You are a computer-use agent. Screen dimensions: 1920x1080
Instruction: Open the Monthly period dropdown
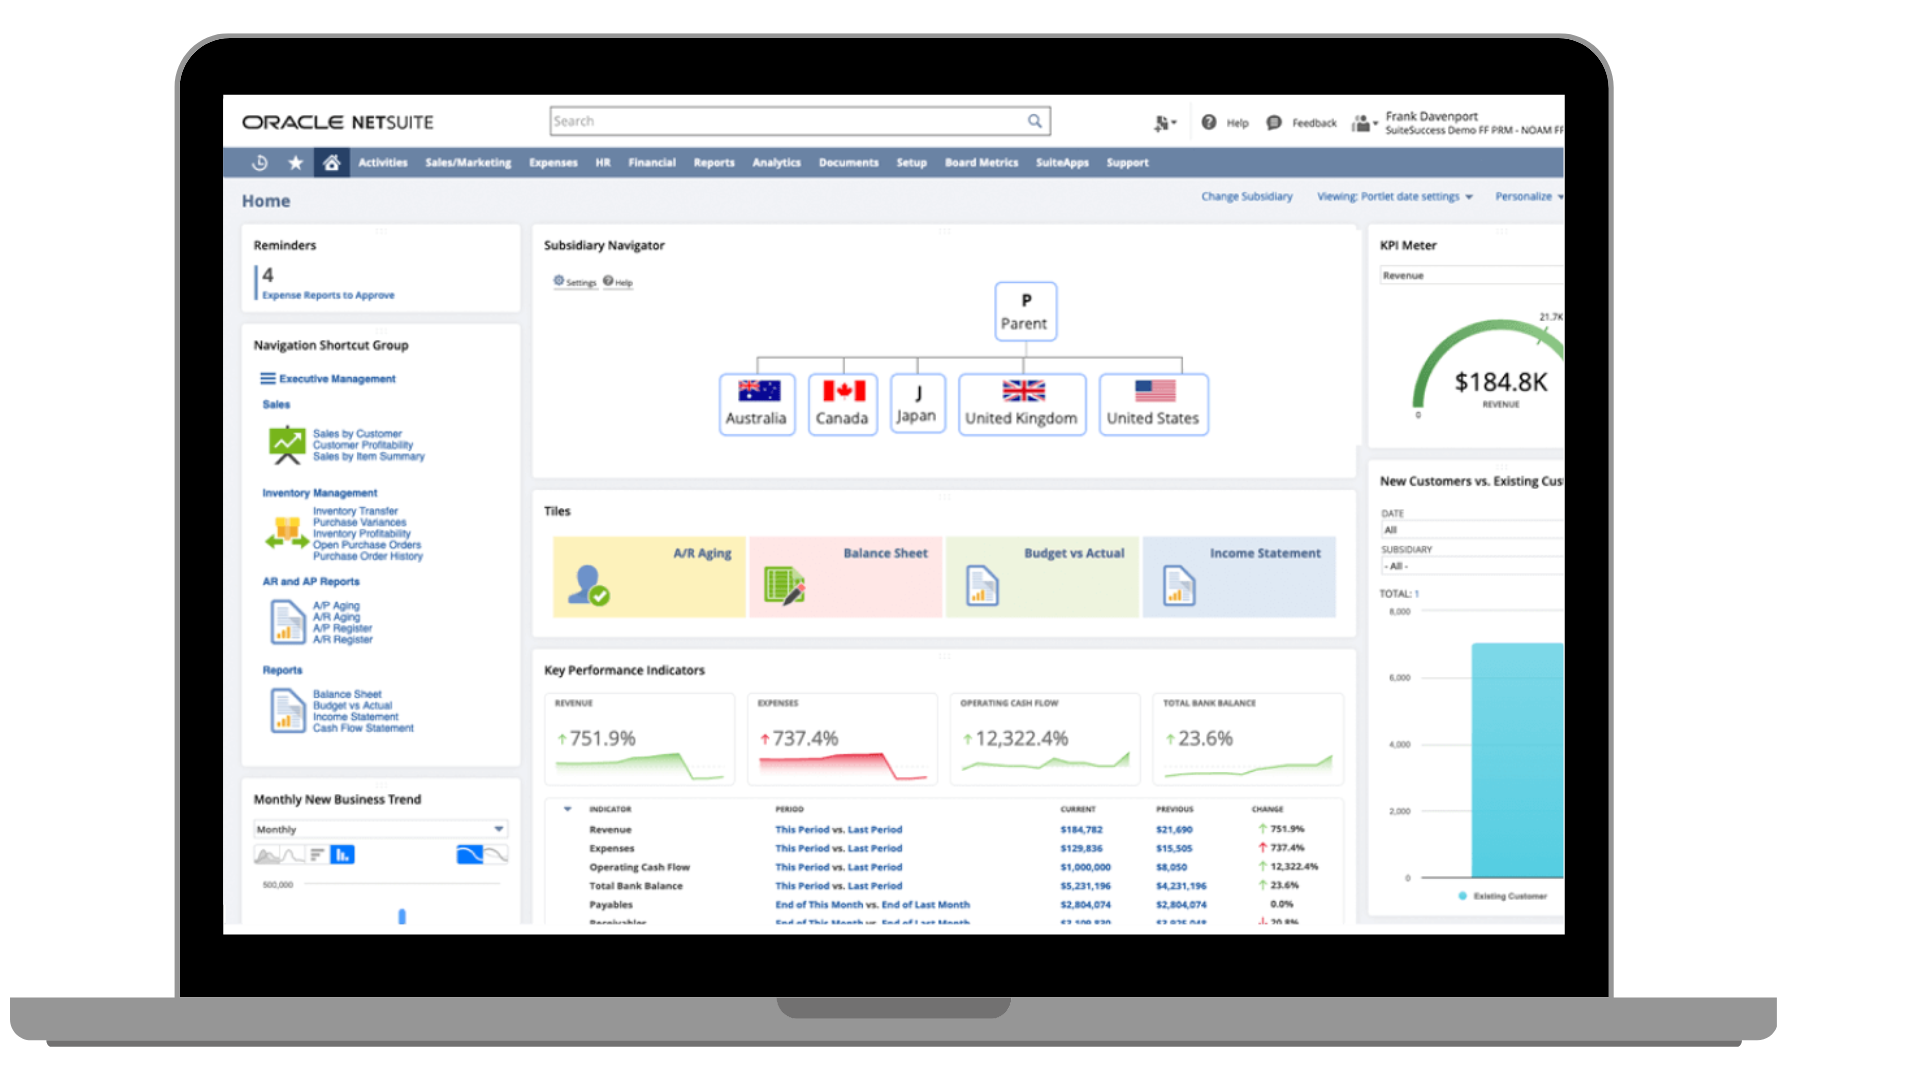click(381, 829)
